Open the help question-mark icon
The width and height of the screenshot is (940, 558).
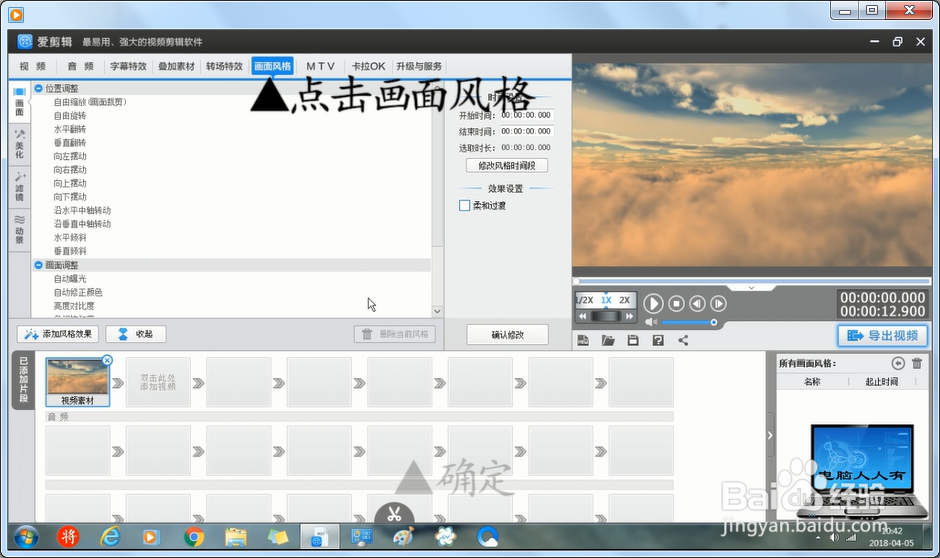(658, 340)
